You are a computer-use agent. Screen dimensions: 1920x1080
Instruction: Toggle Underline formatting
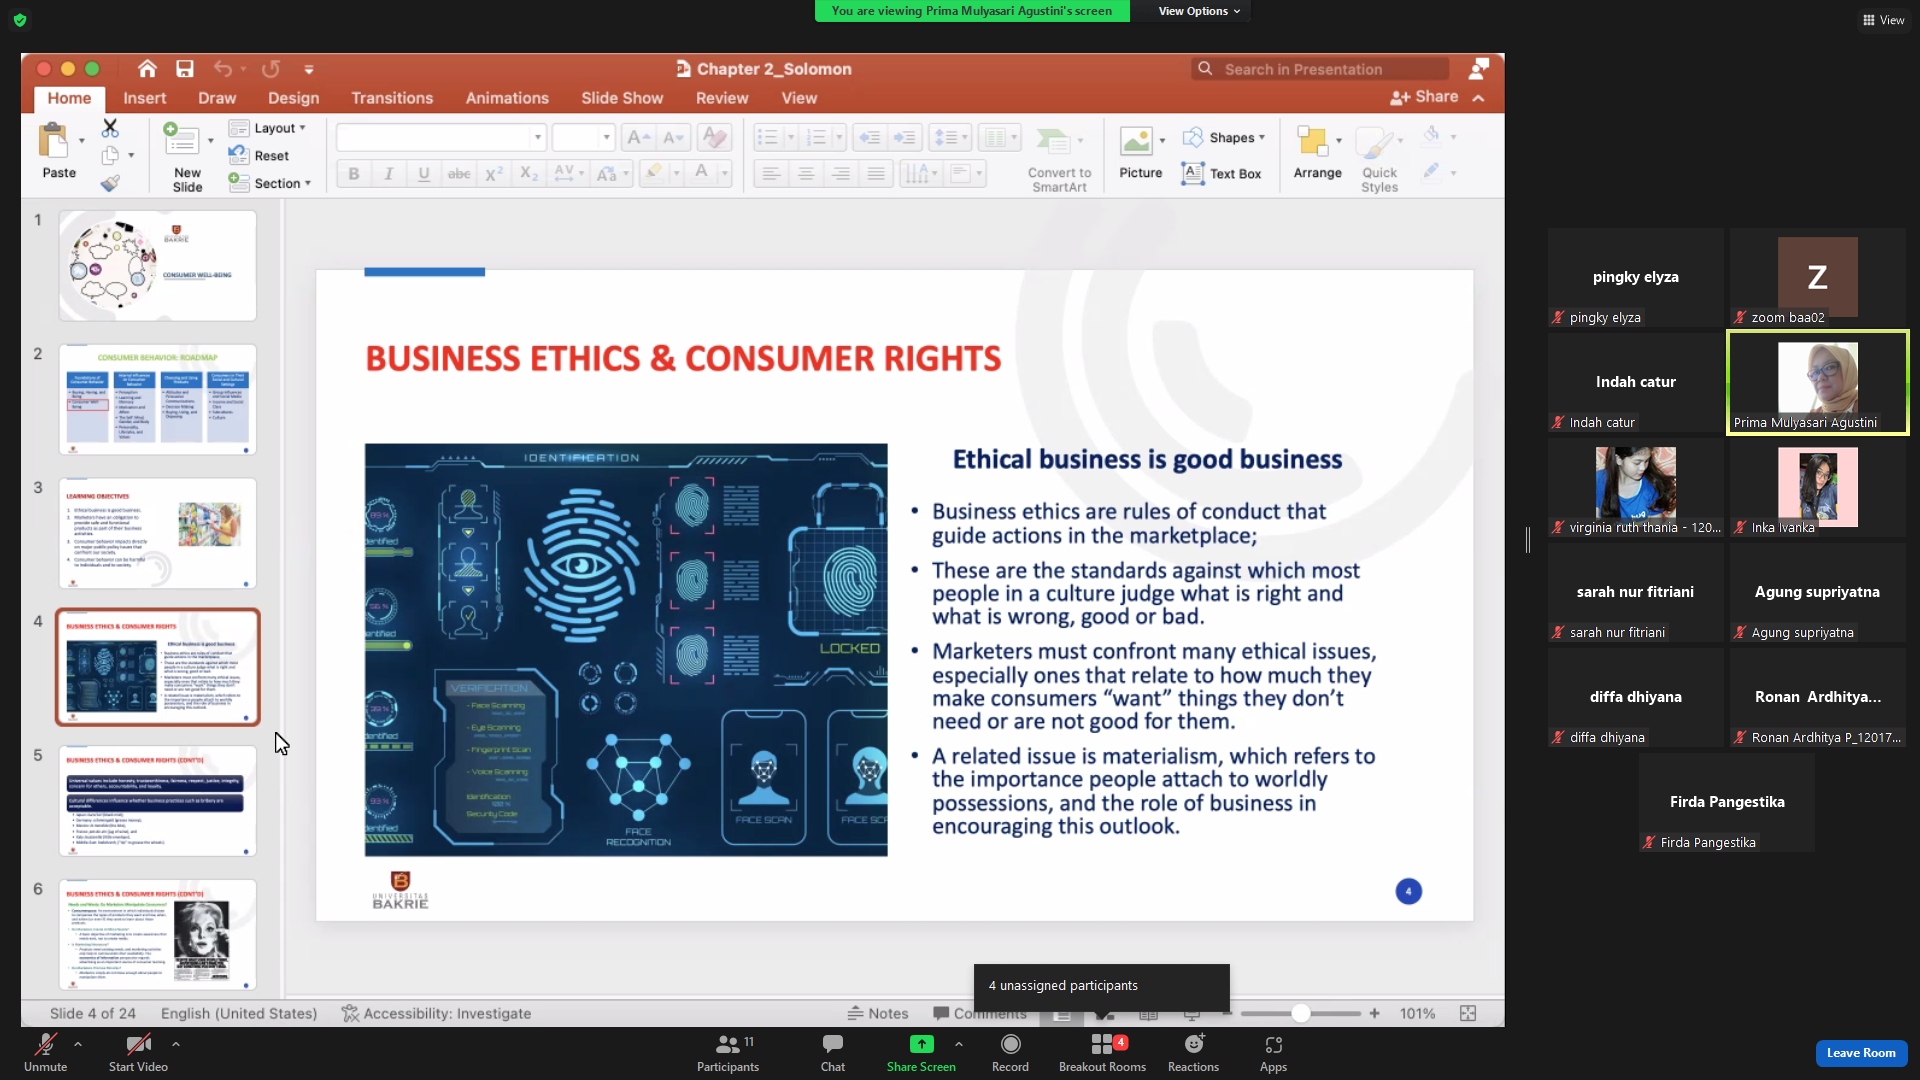coord(424,173)
